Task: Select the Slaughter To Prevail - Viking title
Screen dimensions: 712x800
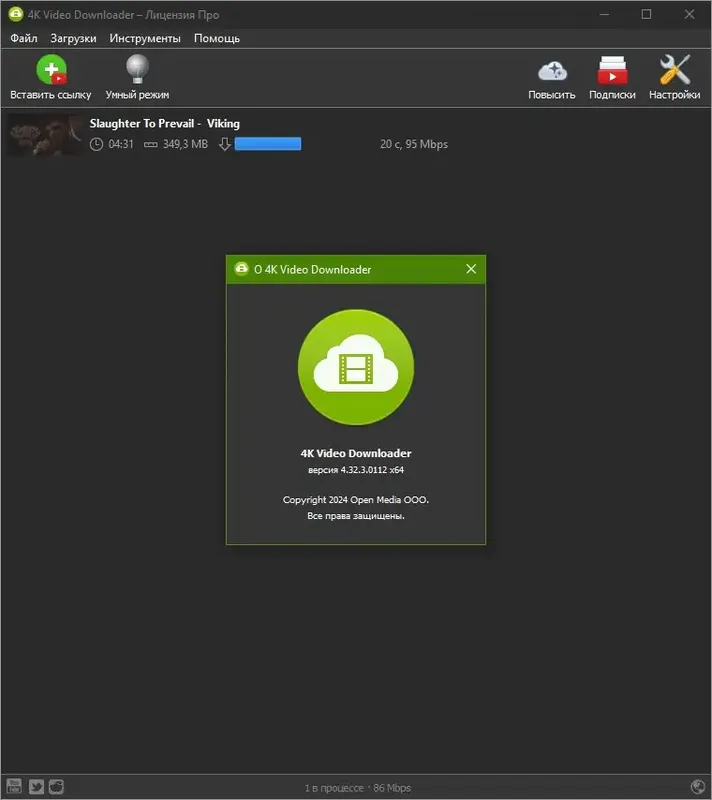Action: [164, 123]
